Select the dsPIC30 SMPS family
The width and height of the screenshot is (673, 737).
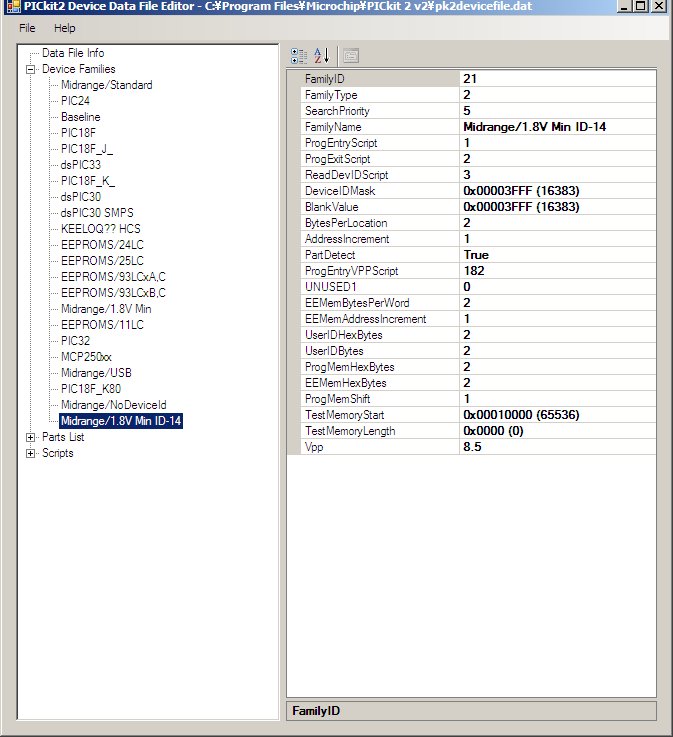click(97, 213)
